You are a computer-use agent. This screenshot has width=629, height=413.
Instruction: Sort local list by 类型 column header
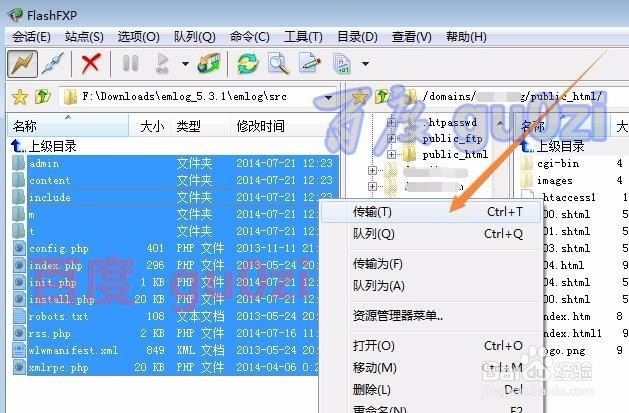[201, 126]
